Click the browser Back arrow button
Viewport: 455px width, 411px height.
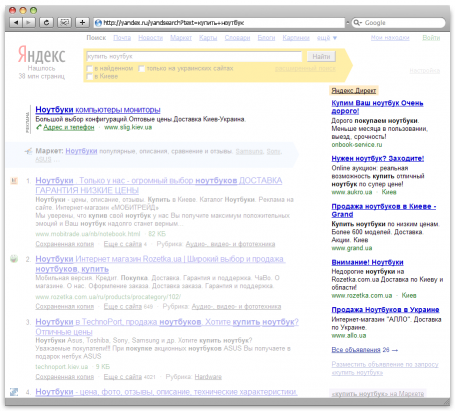(x=16, y=22)
